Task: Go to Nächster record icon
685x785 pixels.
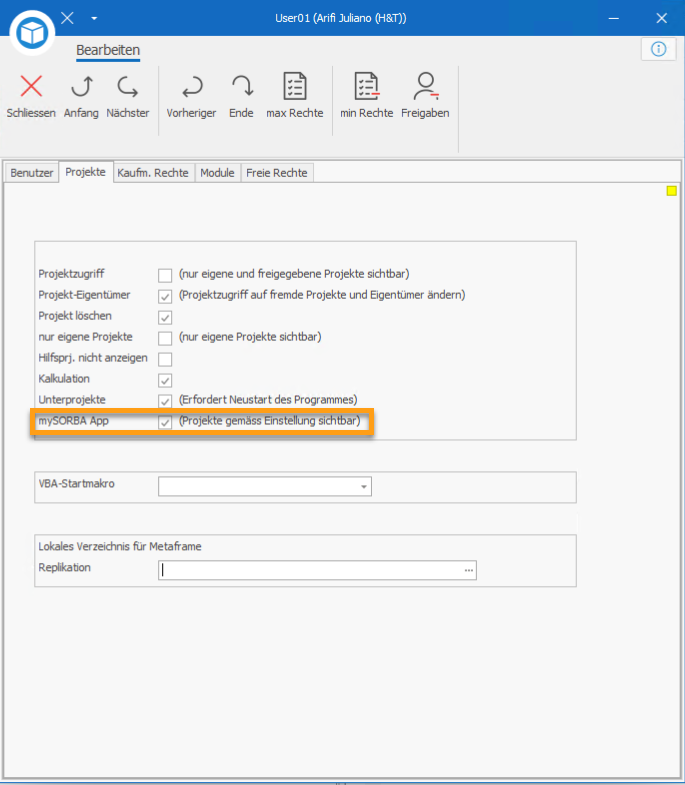Action: click(x=127, y=87)
